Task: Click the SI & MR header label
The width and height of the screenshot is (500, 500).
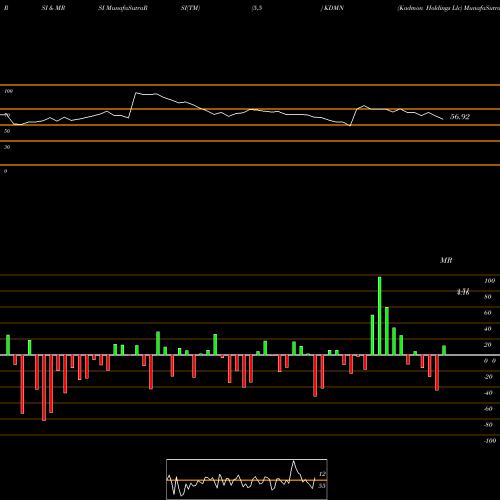Action: pos(53,8)
